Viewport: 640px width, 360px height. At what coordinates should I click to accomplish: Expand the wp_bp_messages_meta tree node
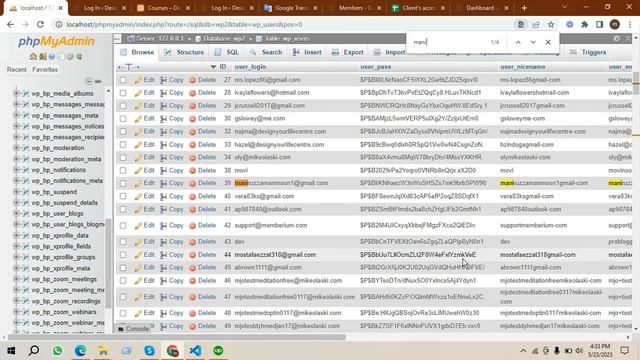tap(16, 116)
